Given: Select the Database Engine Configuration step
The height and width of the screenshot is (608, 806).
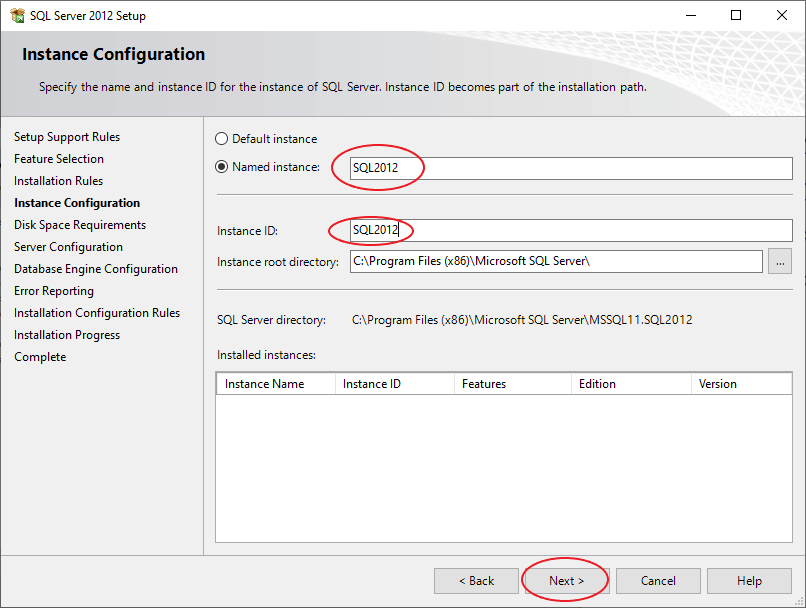Looking at the screenshot, I should [x=96, y=269].
